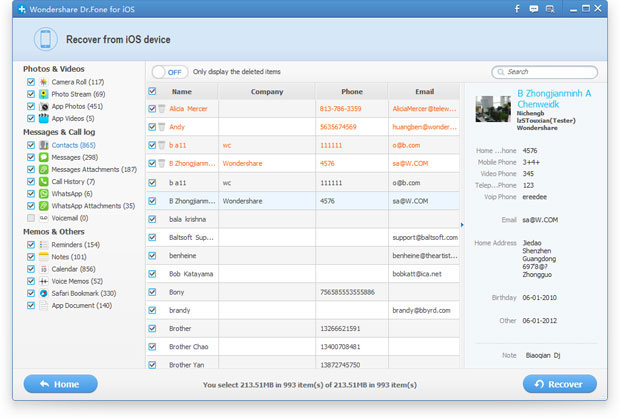
Task: Select the Calendar category in sidebar
Action: tap(74, 269)
